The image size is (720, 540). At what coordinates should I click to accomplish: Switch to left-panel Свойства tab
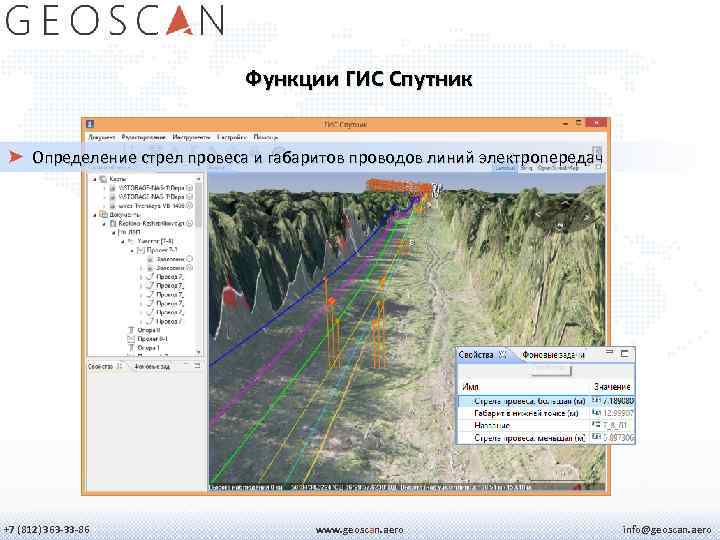[x=100, y=366]
